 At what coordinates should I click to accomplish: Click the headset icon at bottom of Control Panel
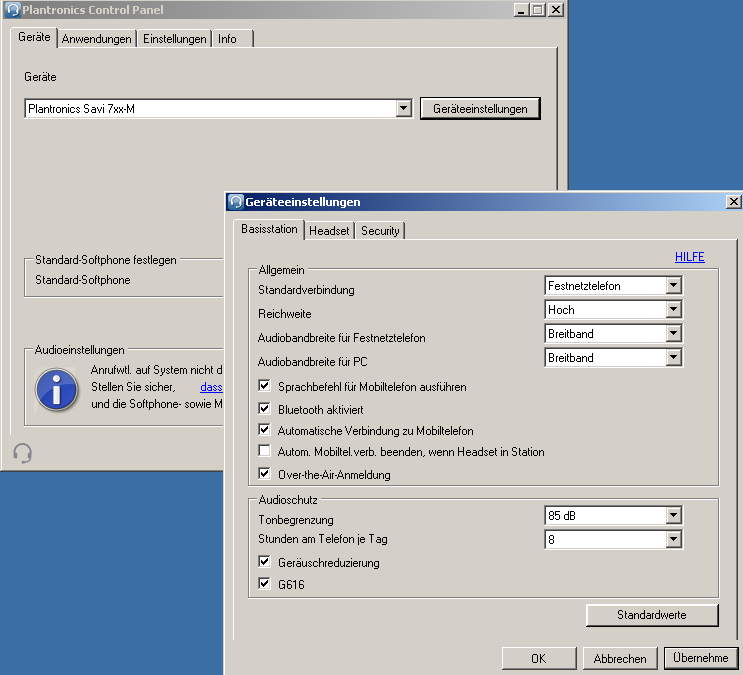pyautogui.click(x=22, y=453)
